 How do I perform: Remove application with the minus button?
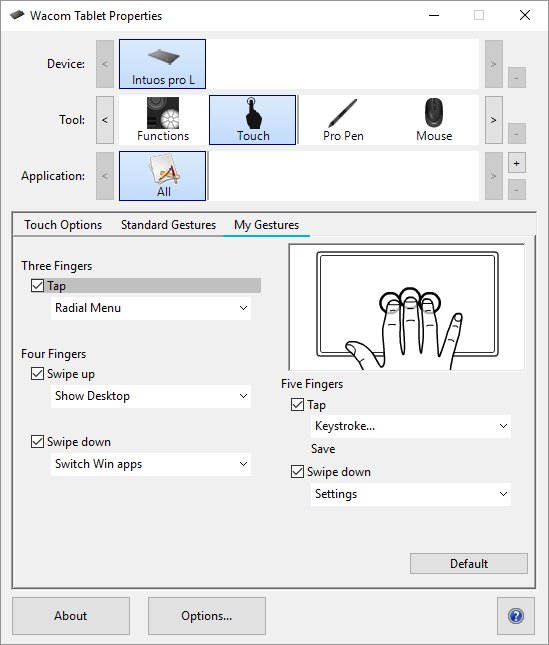pyautogui.click(x=517, y=190)
